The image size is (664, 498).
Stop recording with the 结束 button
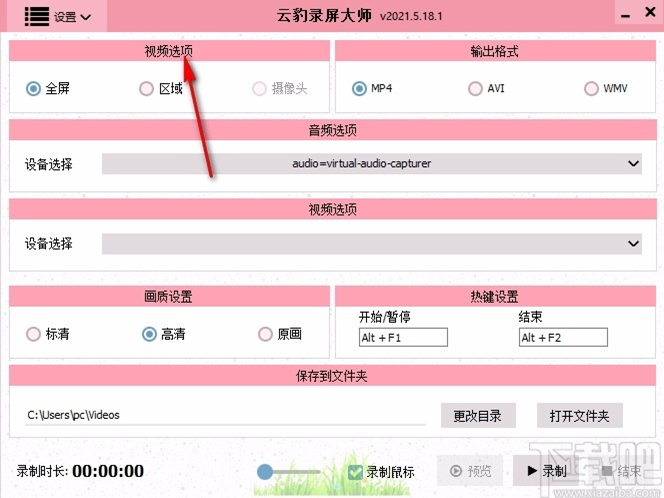tap(622, 471)
